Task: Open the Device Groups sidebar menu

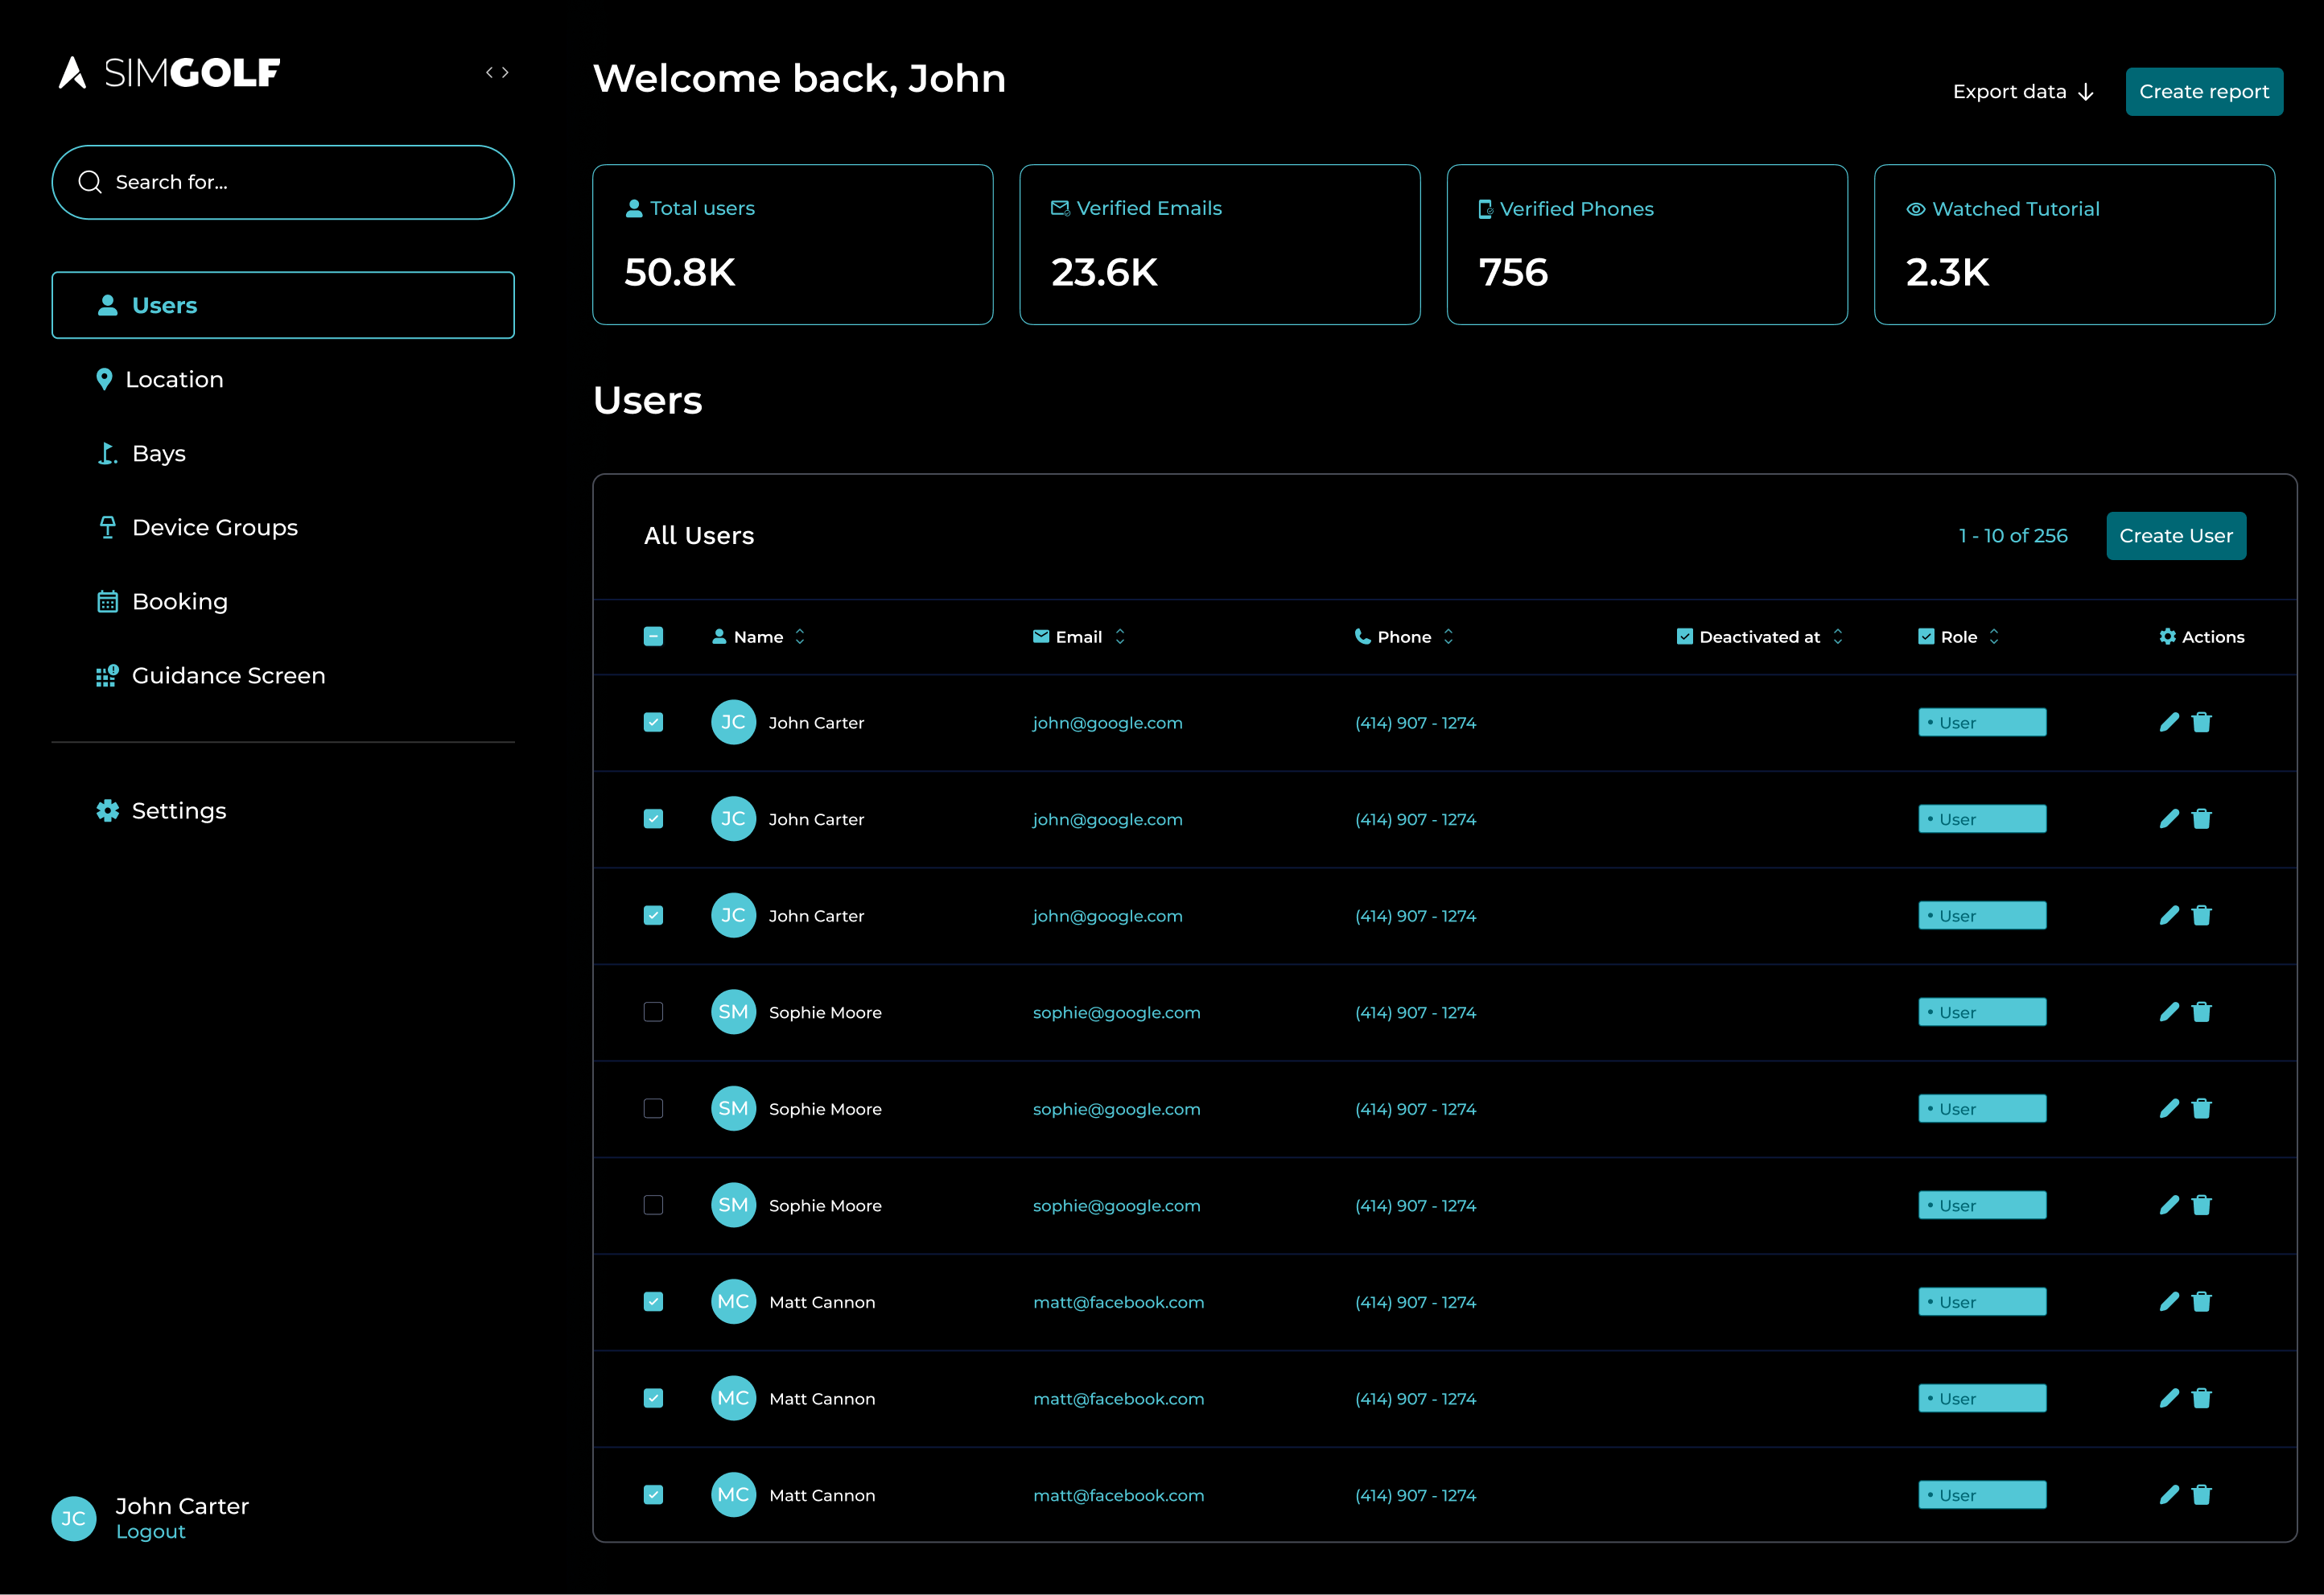Action: (214, 527)
